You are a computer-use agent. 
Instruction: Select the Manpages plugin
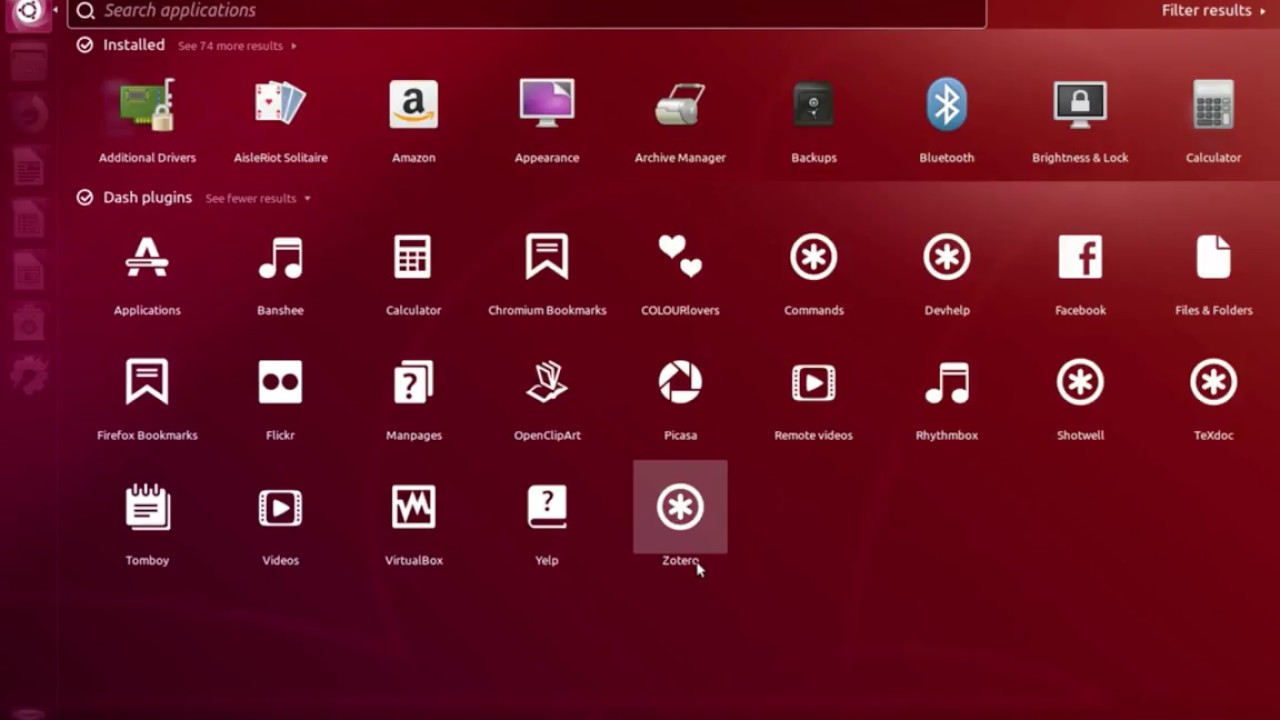(x=413, y=382)
